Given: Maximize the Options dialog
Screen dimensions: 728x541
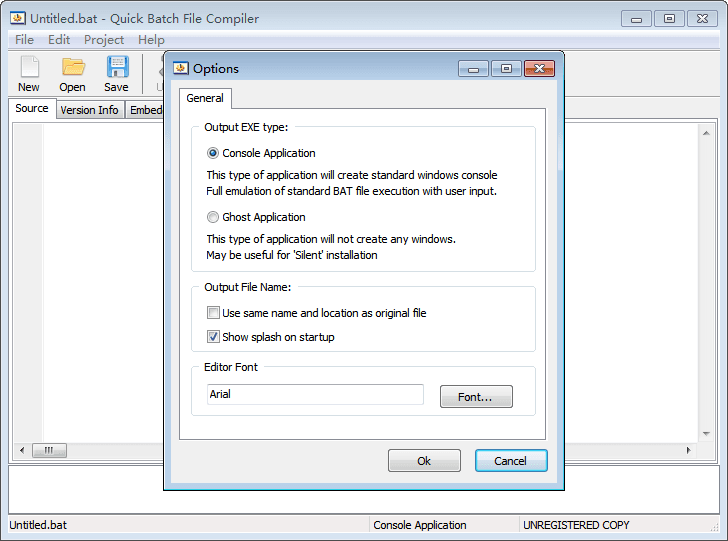Looking at the screenshot, I should coord(506,69).
